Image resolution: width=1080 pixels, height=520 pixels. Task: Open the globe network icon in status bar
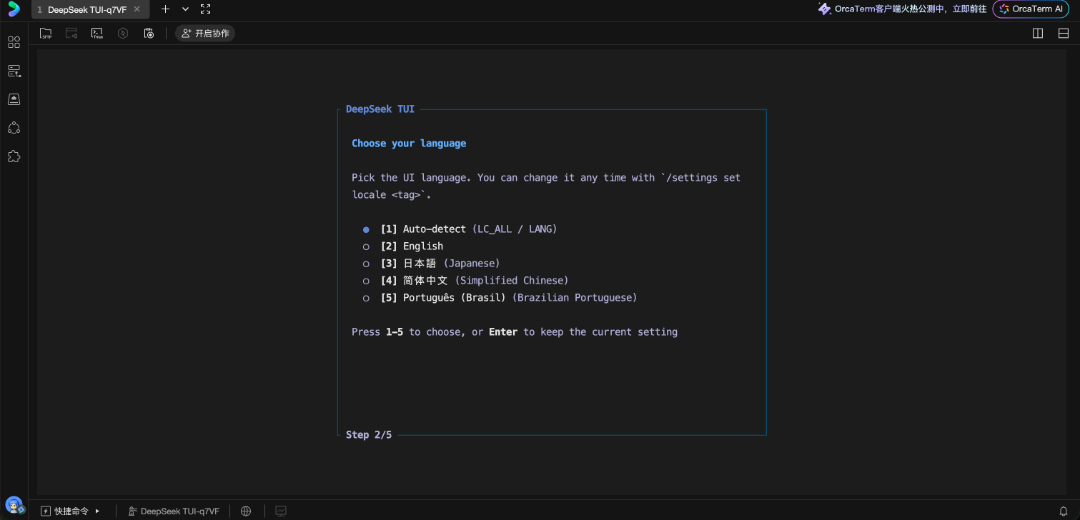point(246,511)
